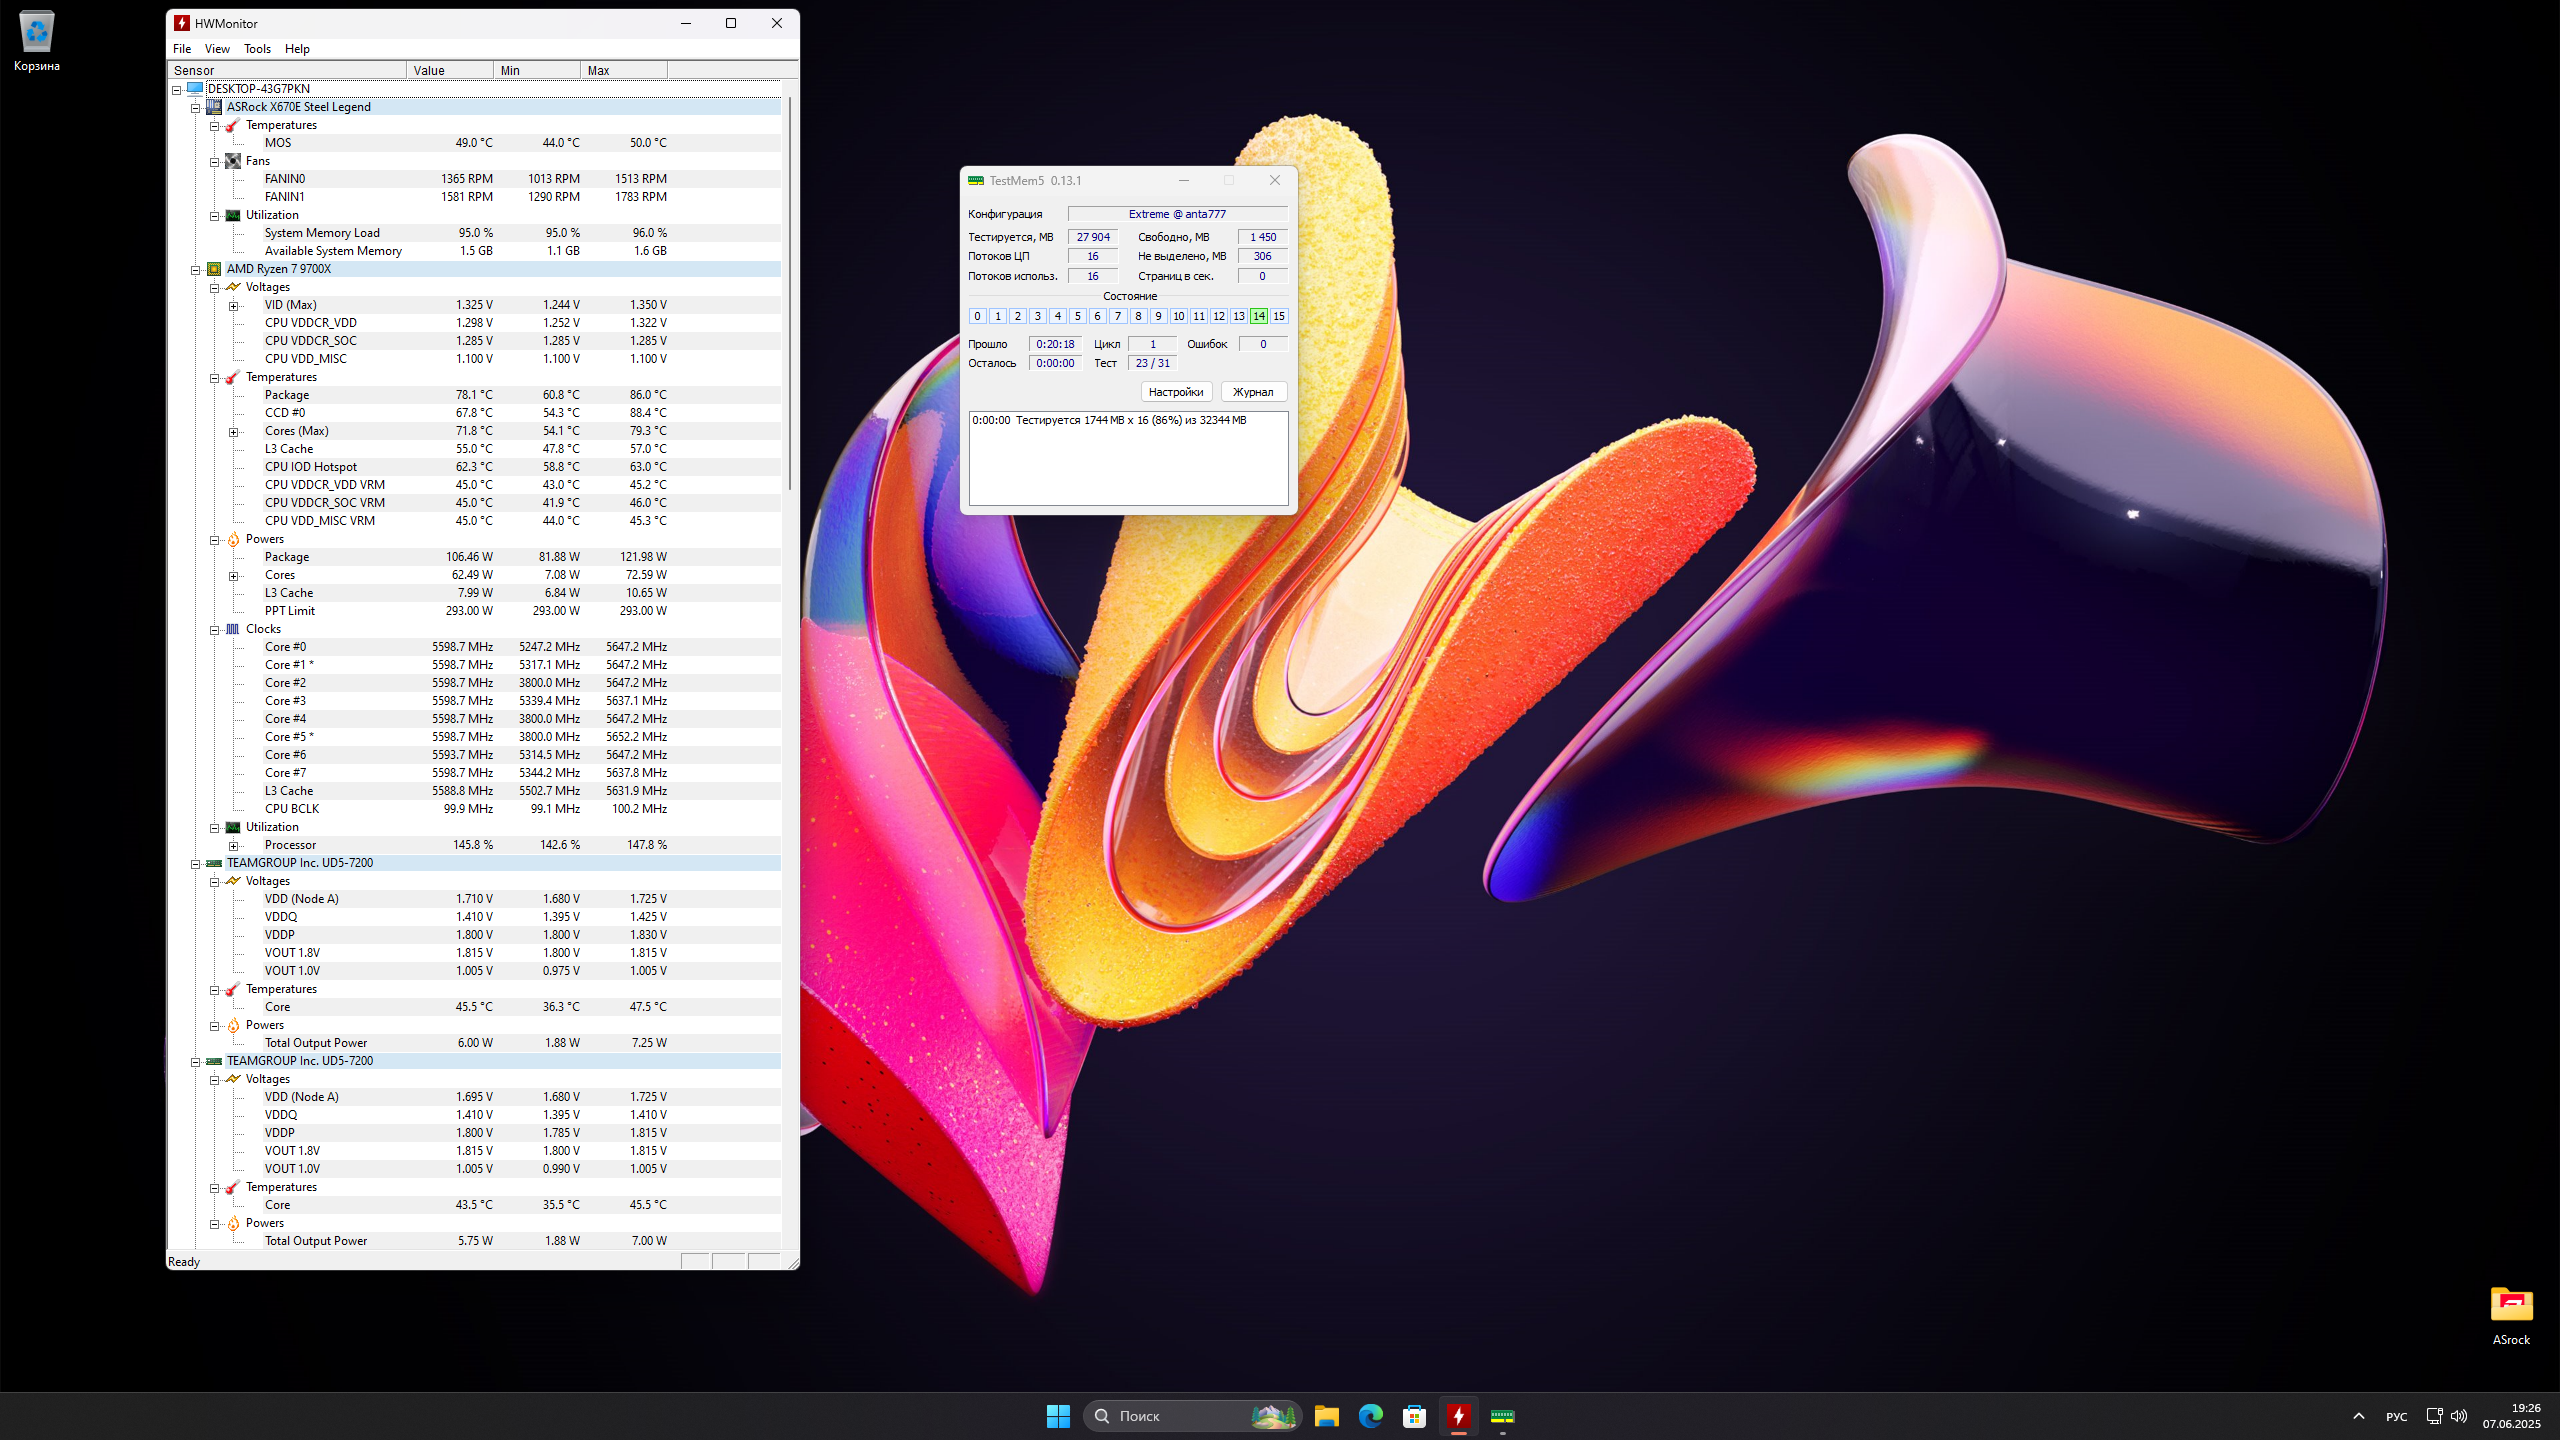Expand the VID (Max) voltage entry

coord(234,306)
